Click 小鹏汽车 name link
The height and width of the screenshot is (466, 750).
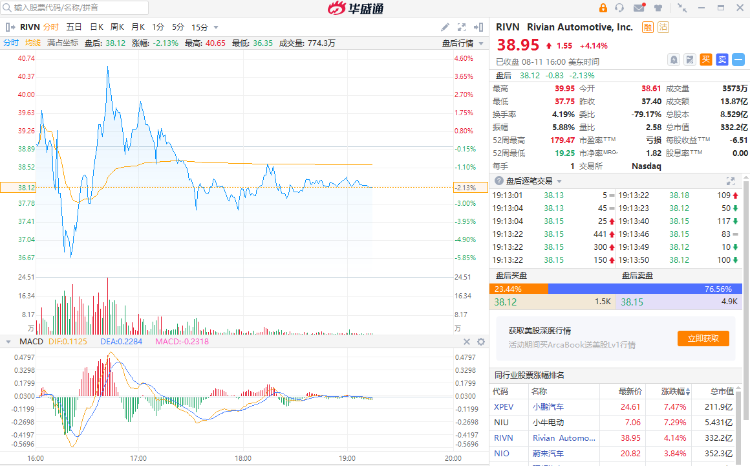[548, 407]
